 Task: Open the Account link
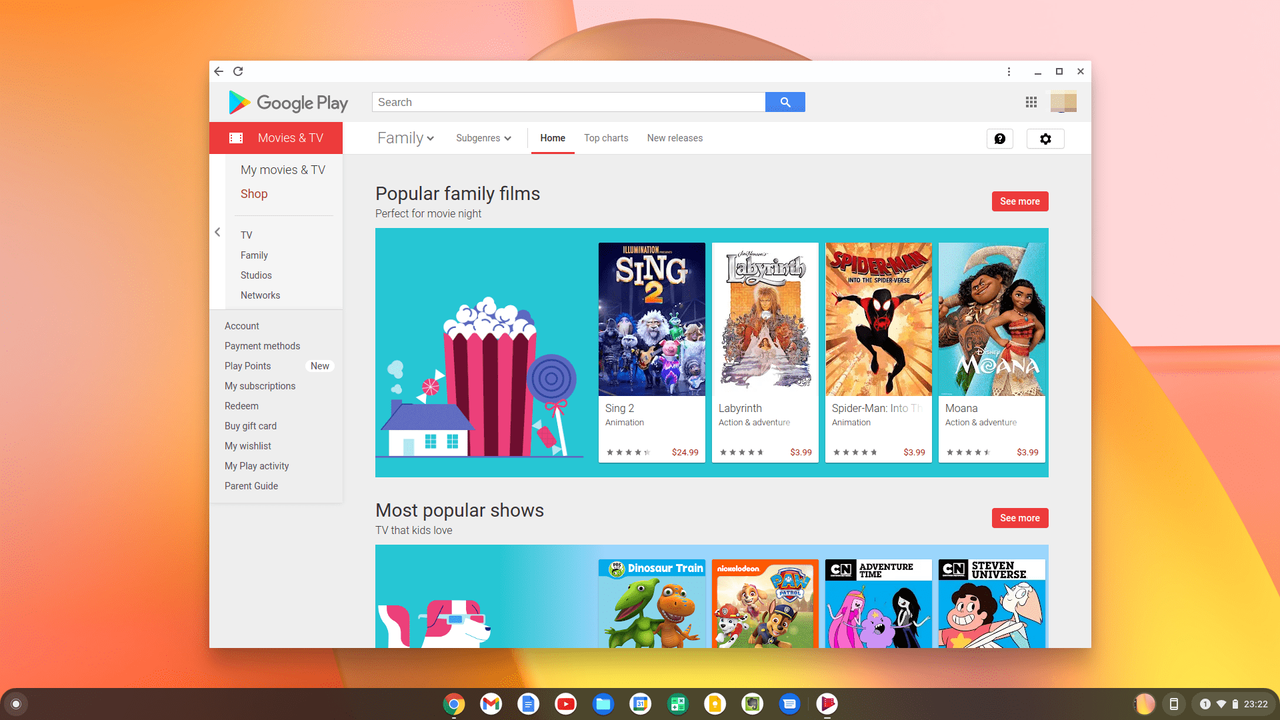(x=242, y=326)
